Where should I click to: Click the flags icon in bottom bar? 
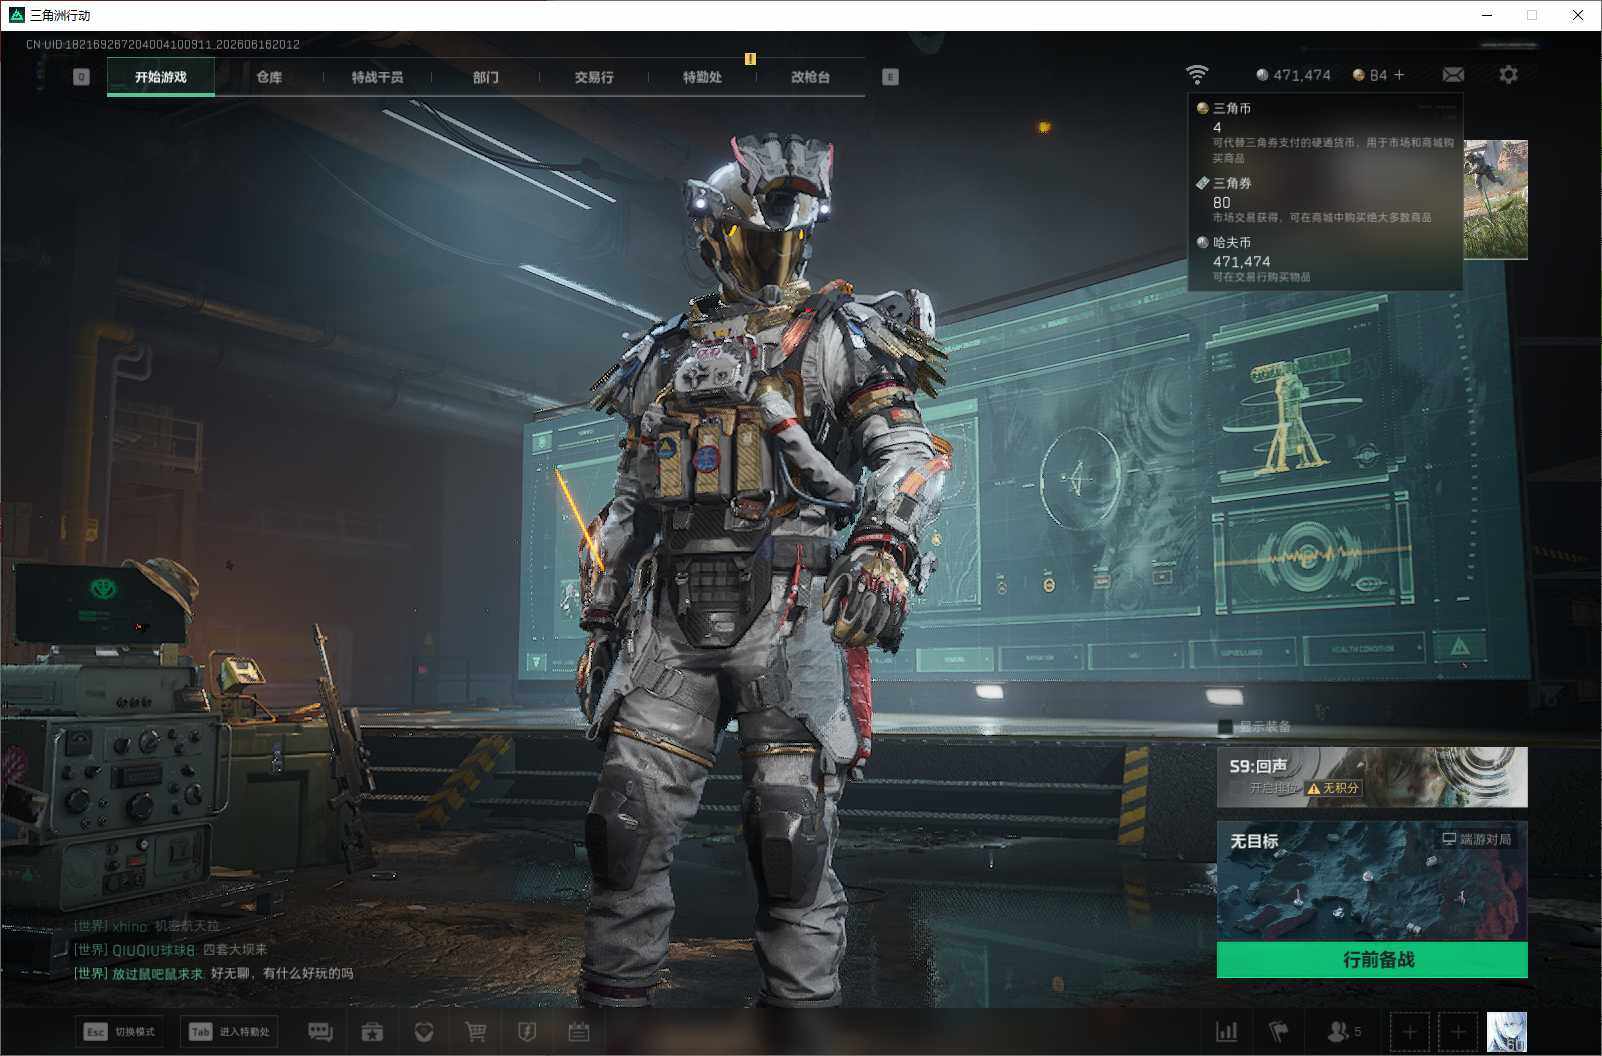click(1279, 1031)
